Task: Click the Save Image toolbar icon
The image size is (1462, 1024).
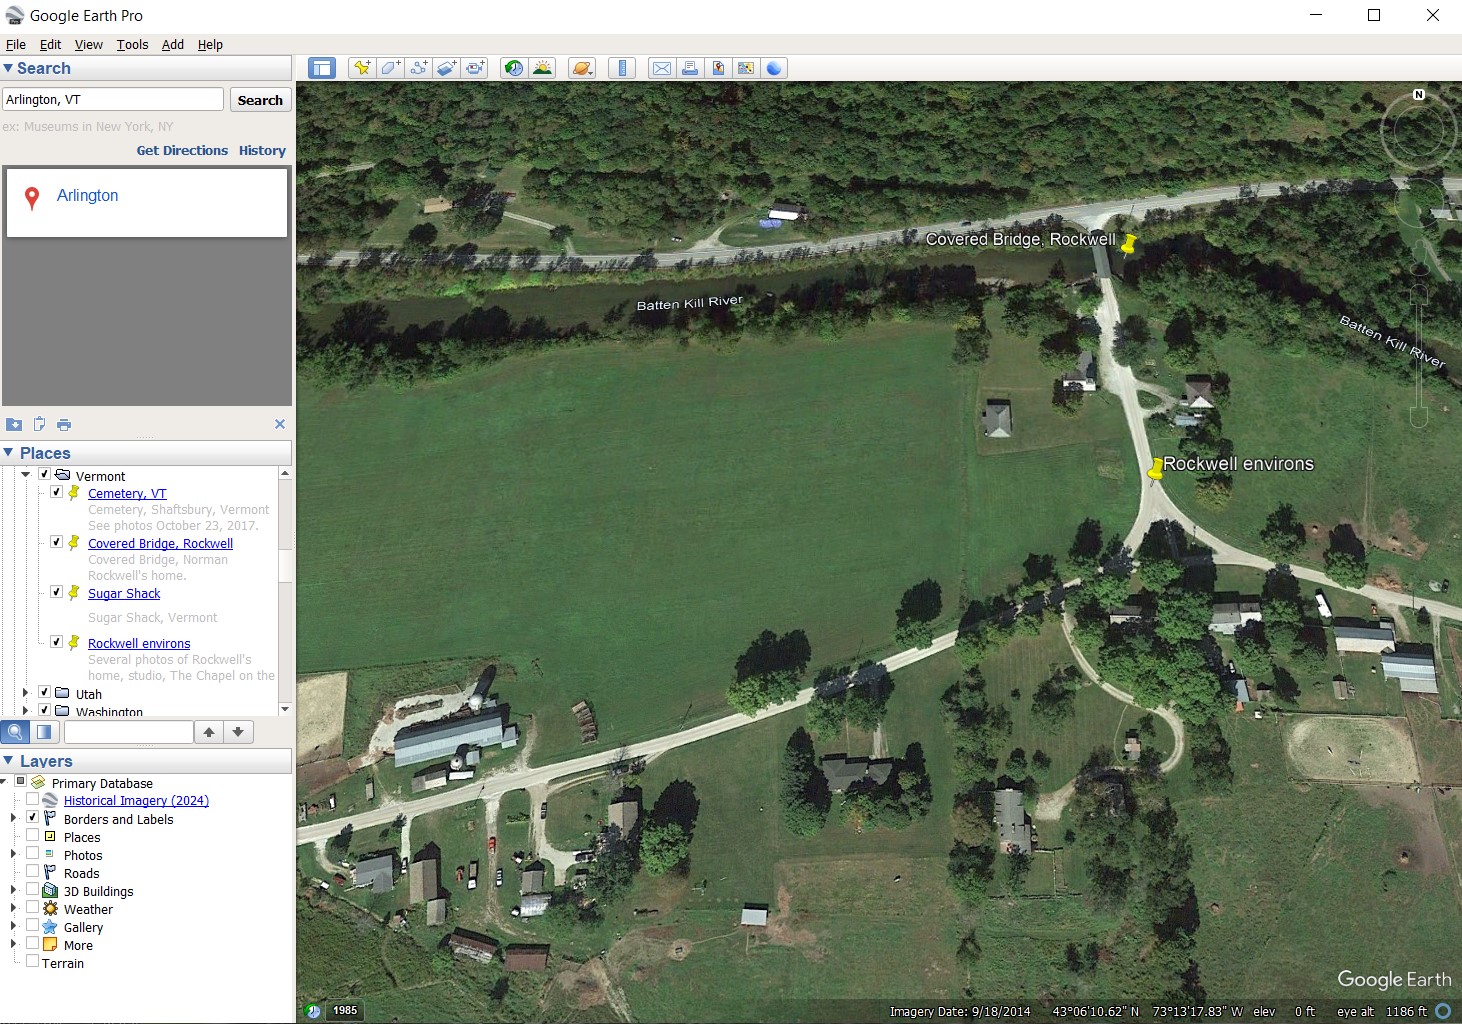Action: [718, 68]
